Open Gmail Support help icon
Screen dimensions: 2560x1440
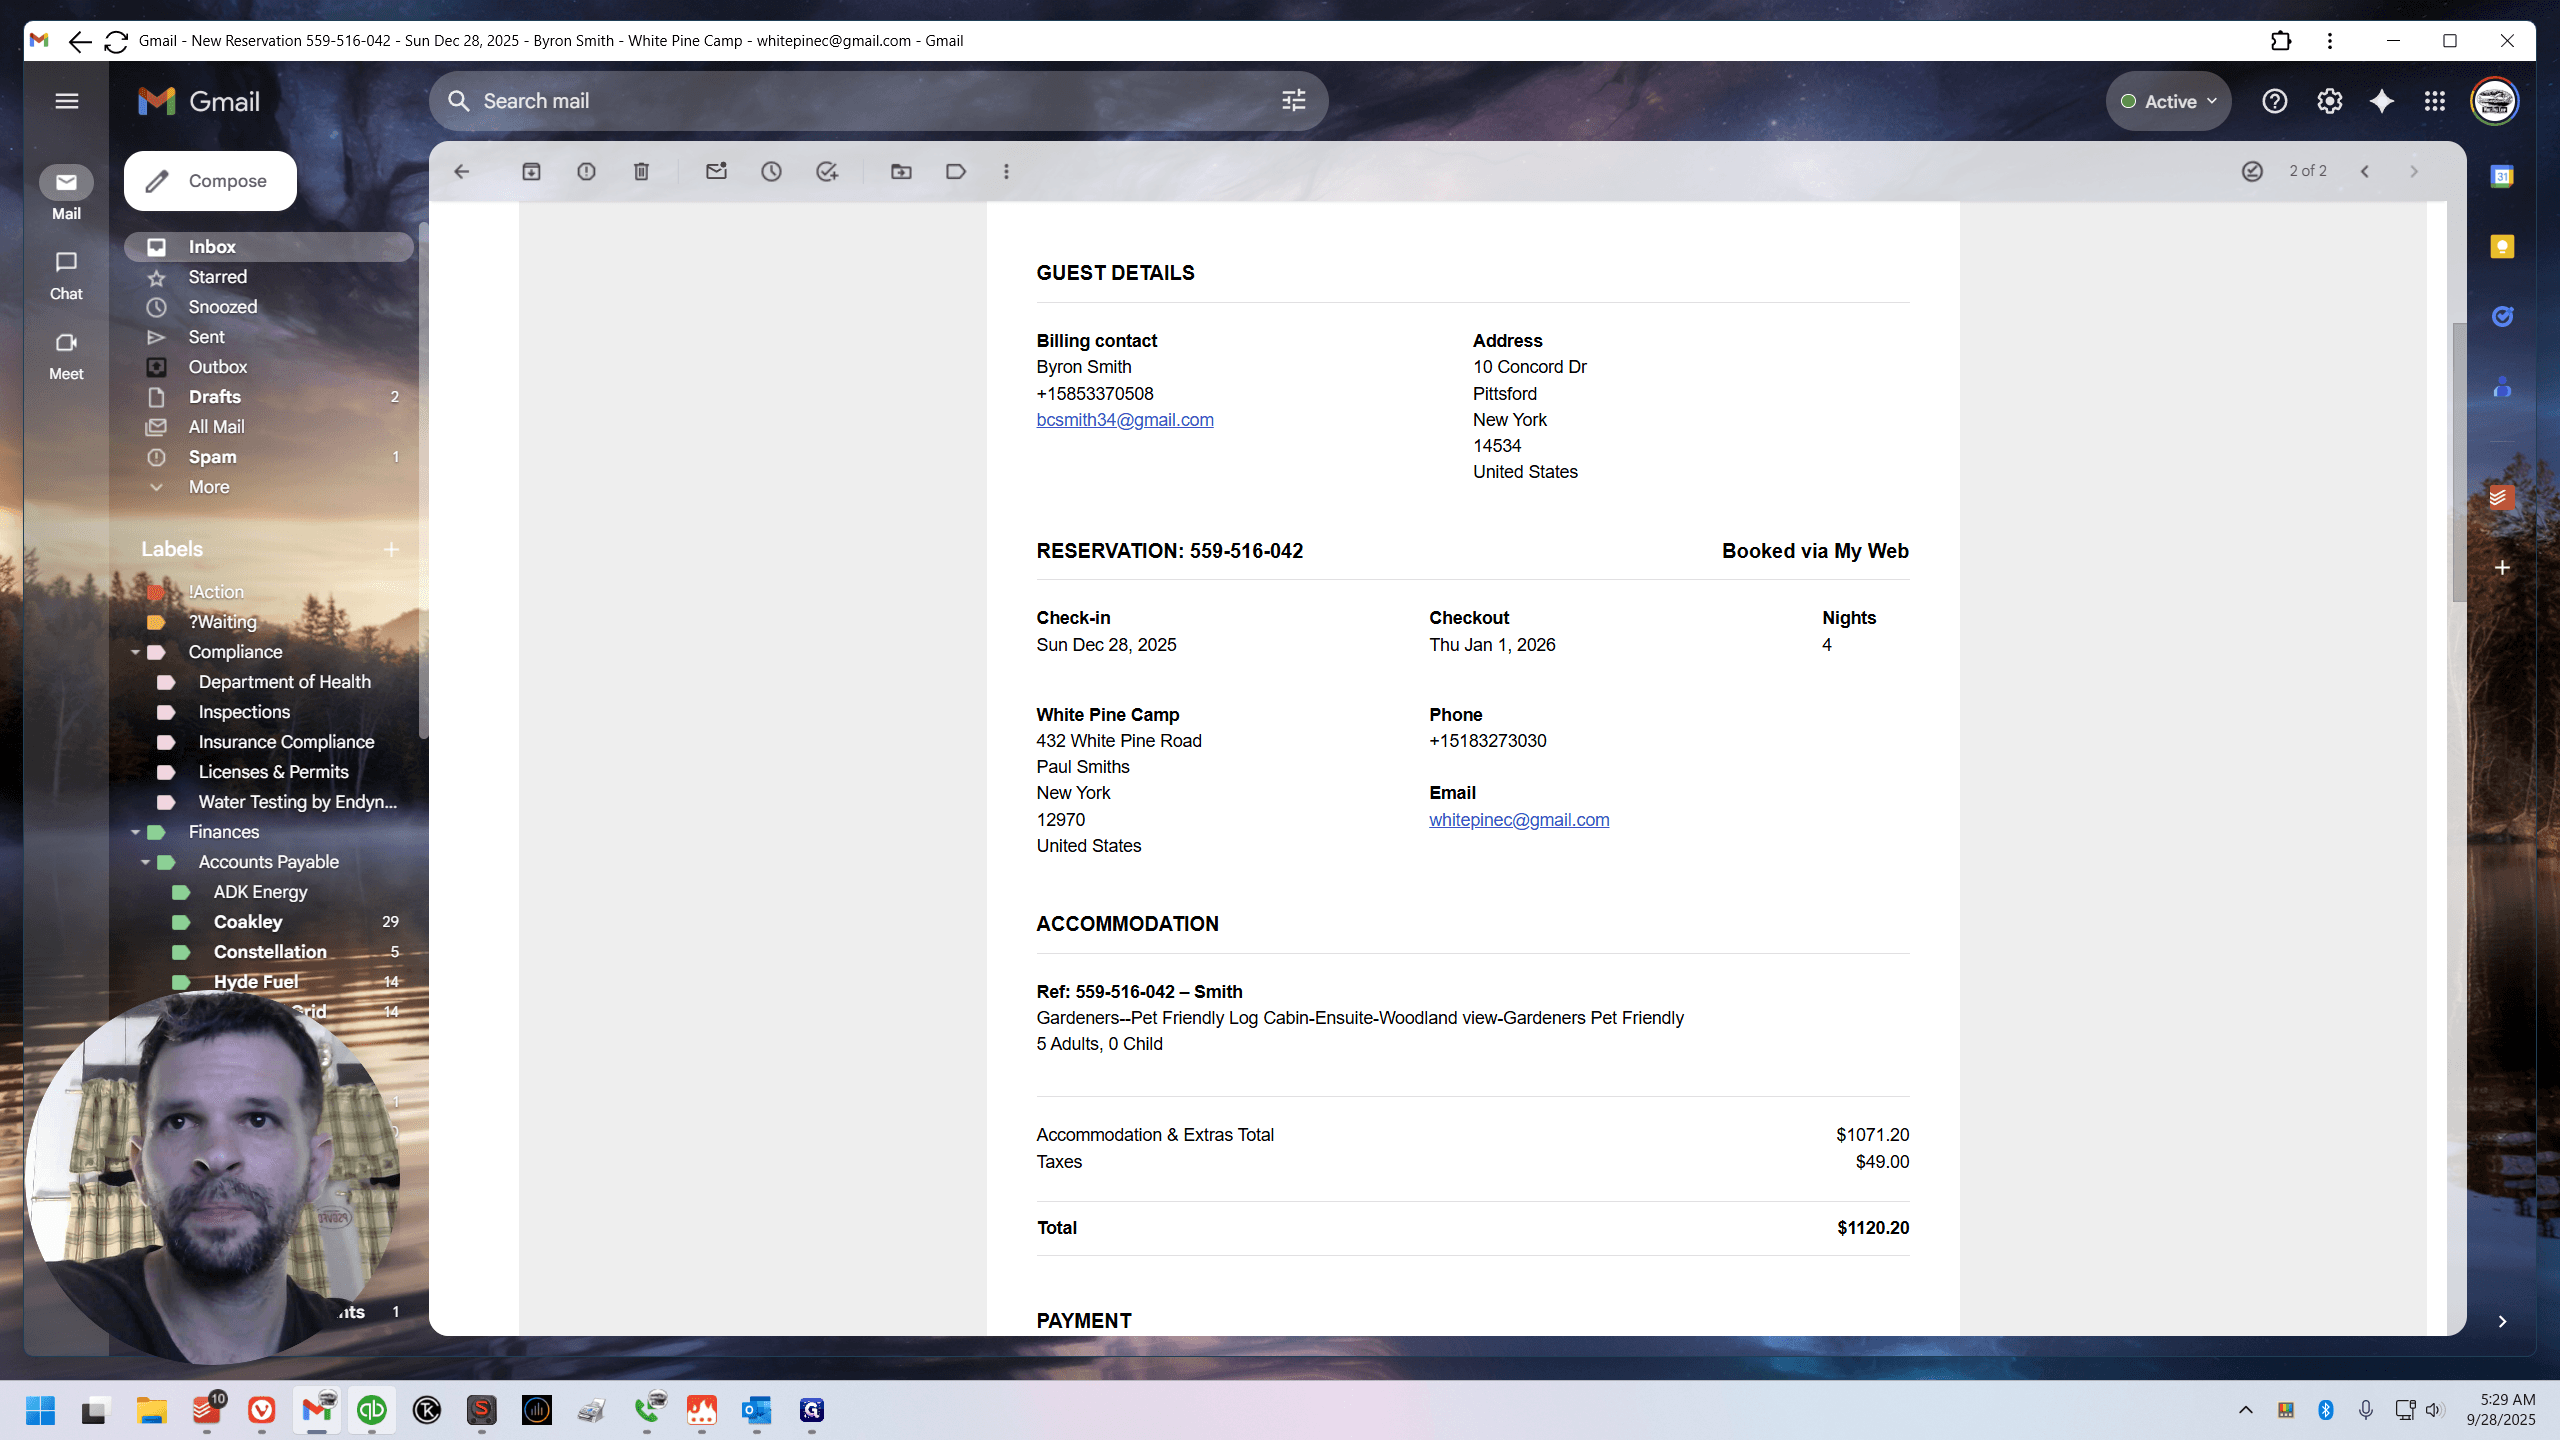pos(2275,101)
